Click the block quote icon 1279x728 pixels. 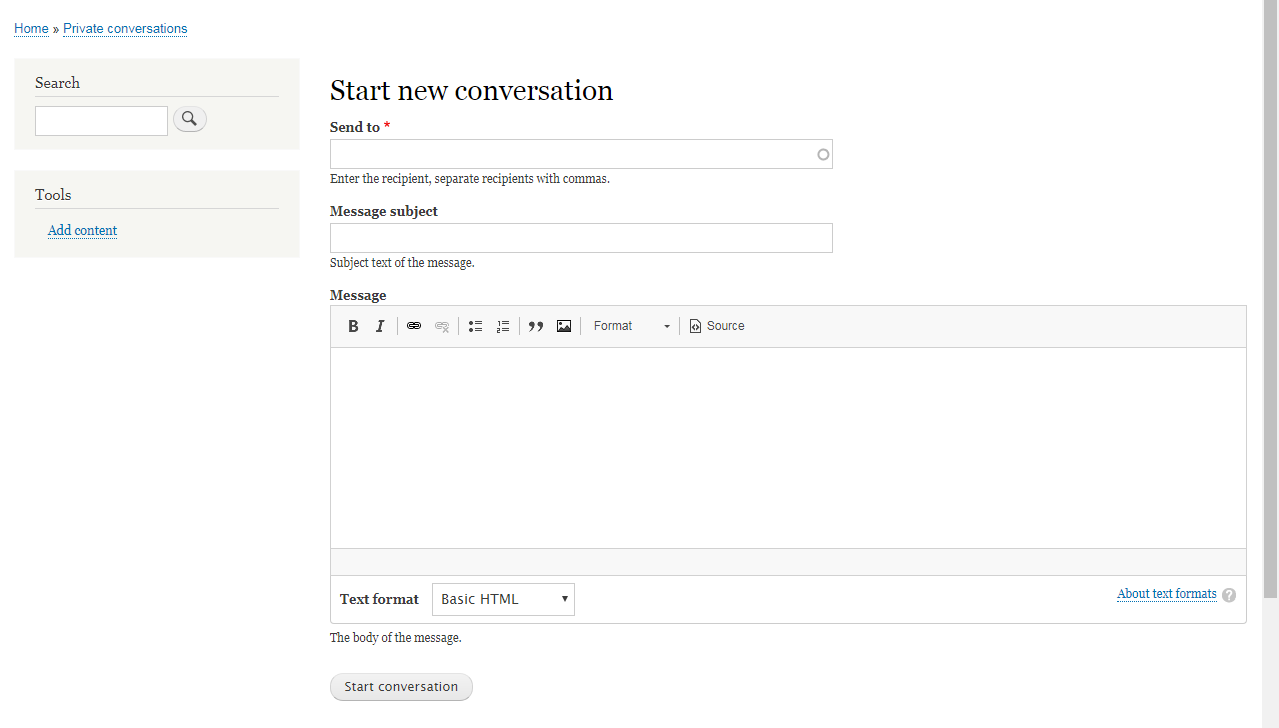pyautogui.click(x=536, y=326)
